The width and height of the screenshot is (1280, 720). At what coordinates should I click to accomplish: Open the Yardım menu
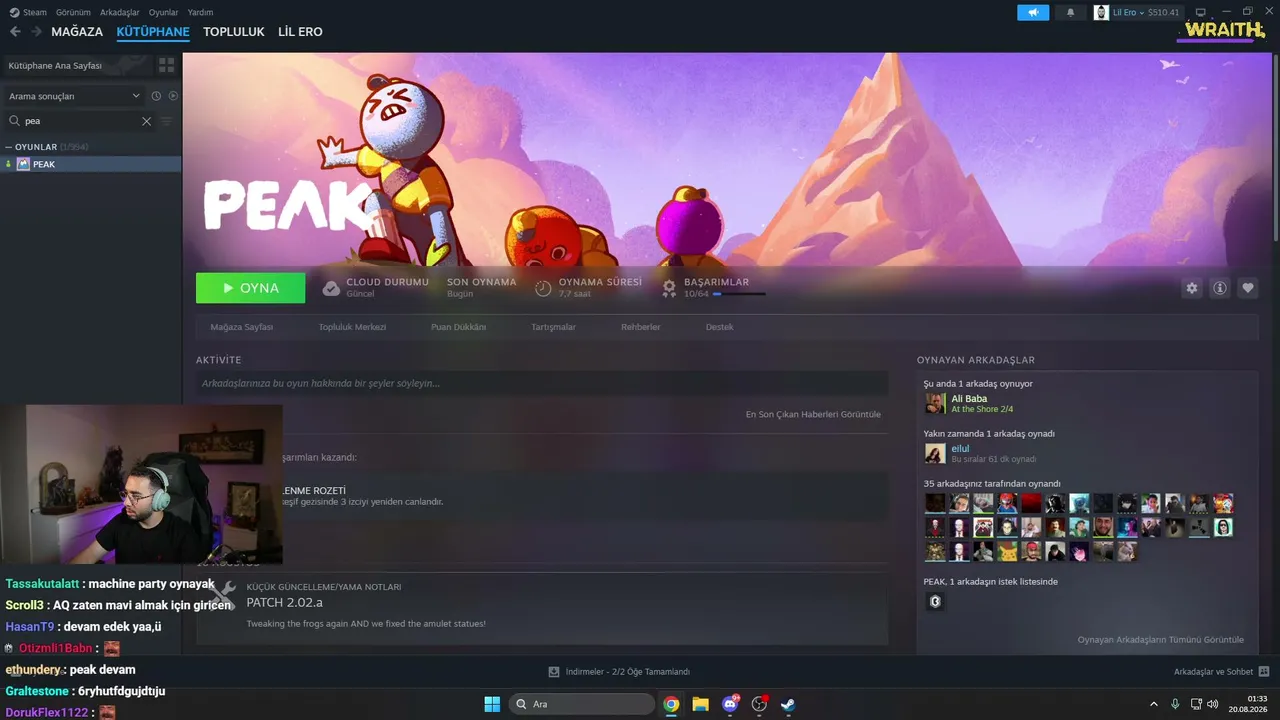tap(201, 12)
